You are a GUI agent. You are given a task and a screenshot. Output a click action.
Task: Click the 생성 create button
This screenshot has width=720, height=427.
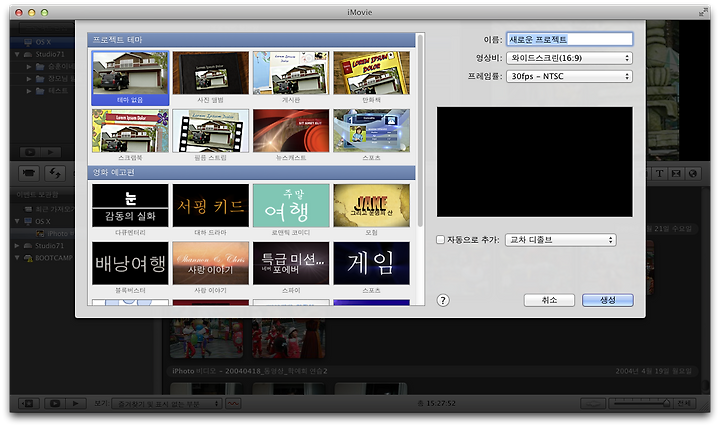(x=608, y=300)
